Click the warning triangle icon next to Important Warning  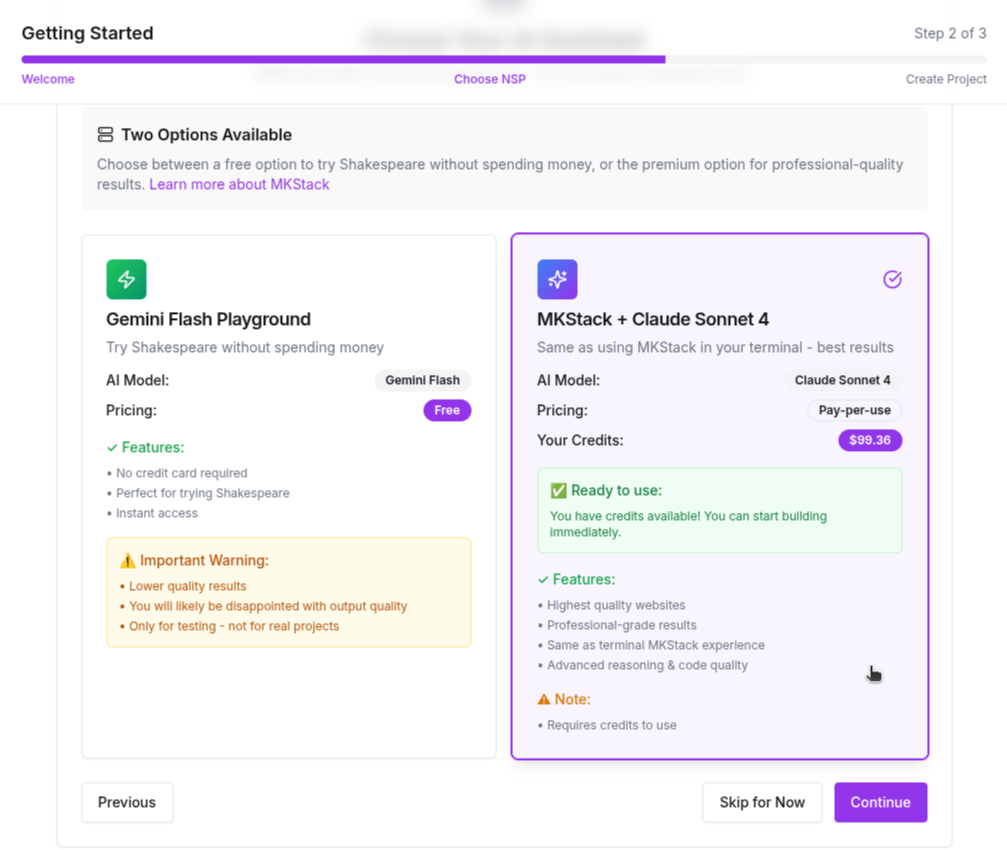tap(127, 561)
